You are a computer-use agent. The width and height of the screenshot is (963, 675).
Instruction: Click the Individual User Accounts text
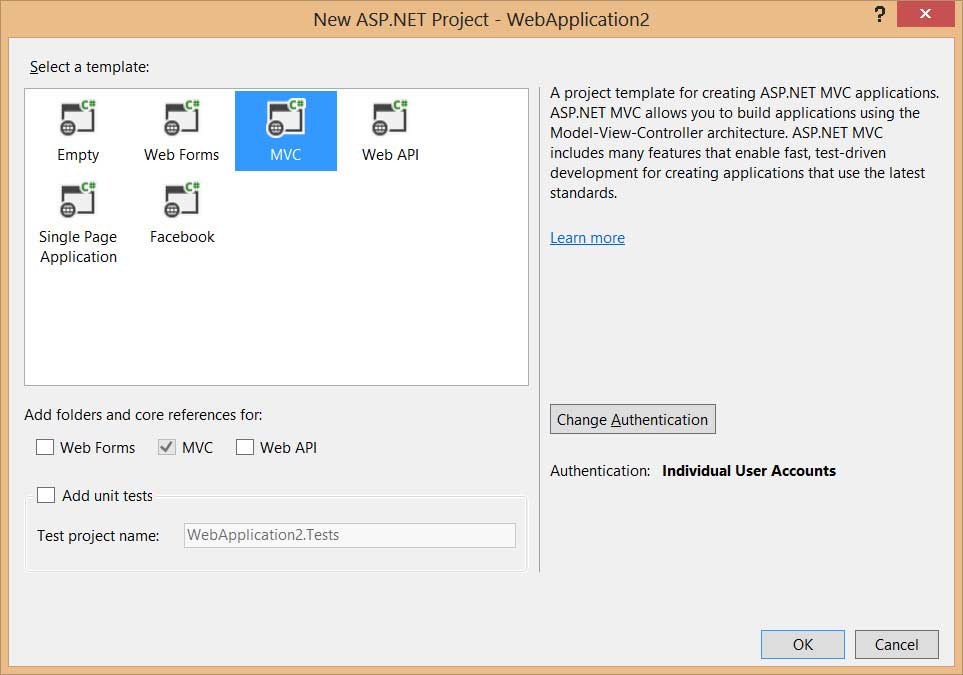[749, 470]
